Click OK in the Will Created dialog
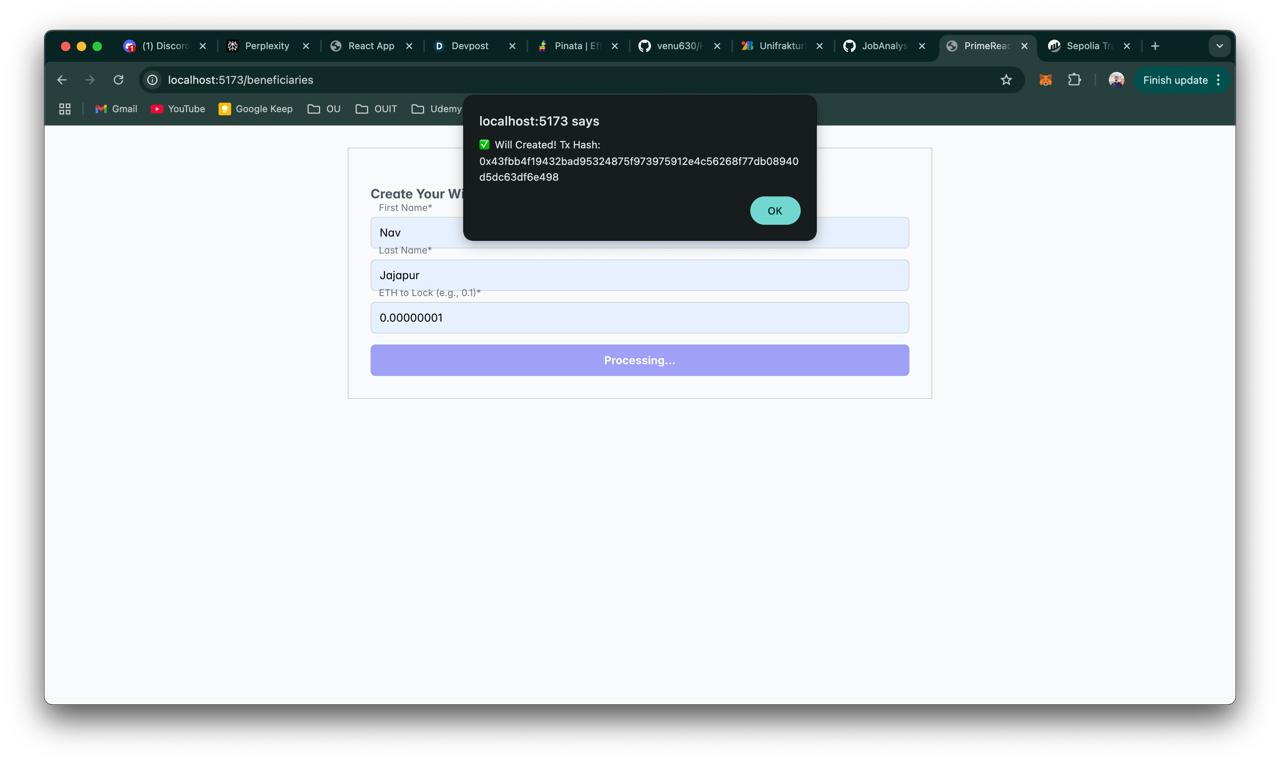The width and height of the screenshot is (1280, 763). click(775, 211)
